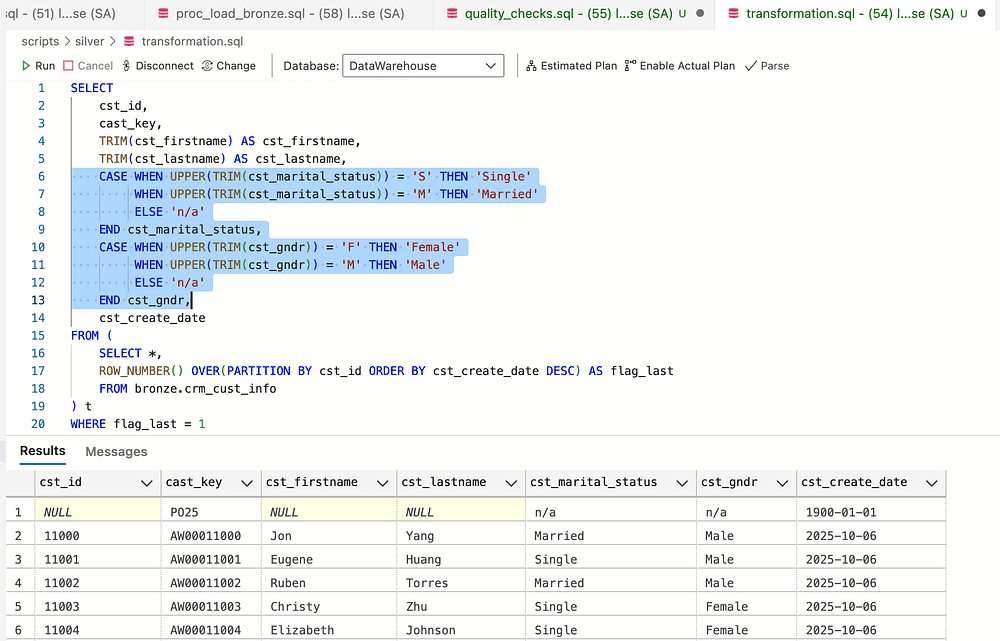Click Change connection icon
1000x641 pixels.
click(x=207, y=66)
